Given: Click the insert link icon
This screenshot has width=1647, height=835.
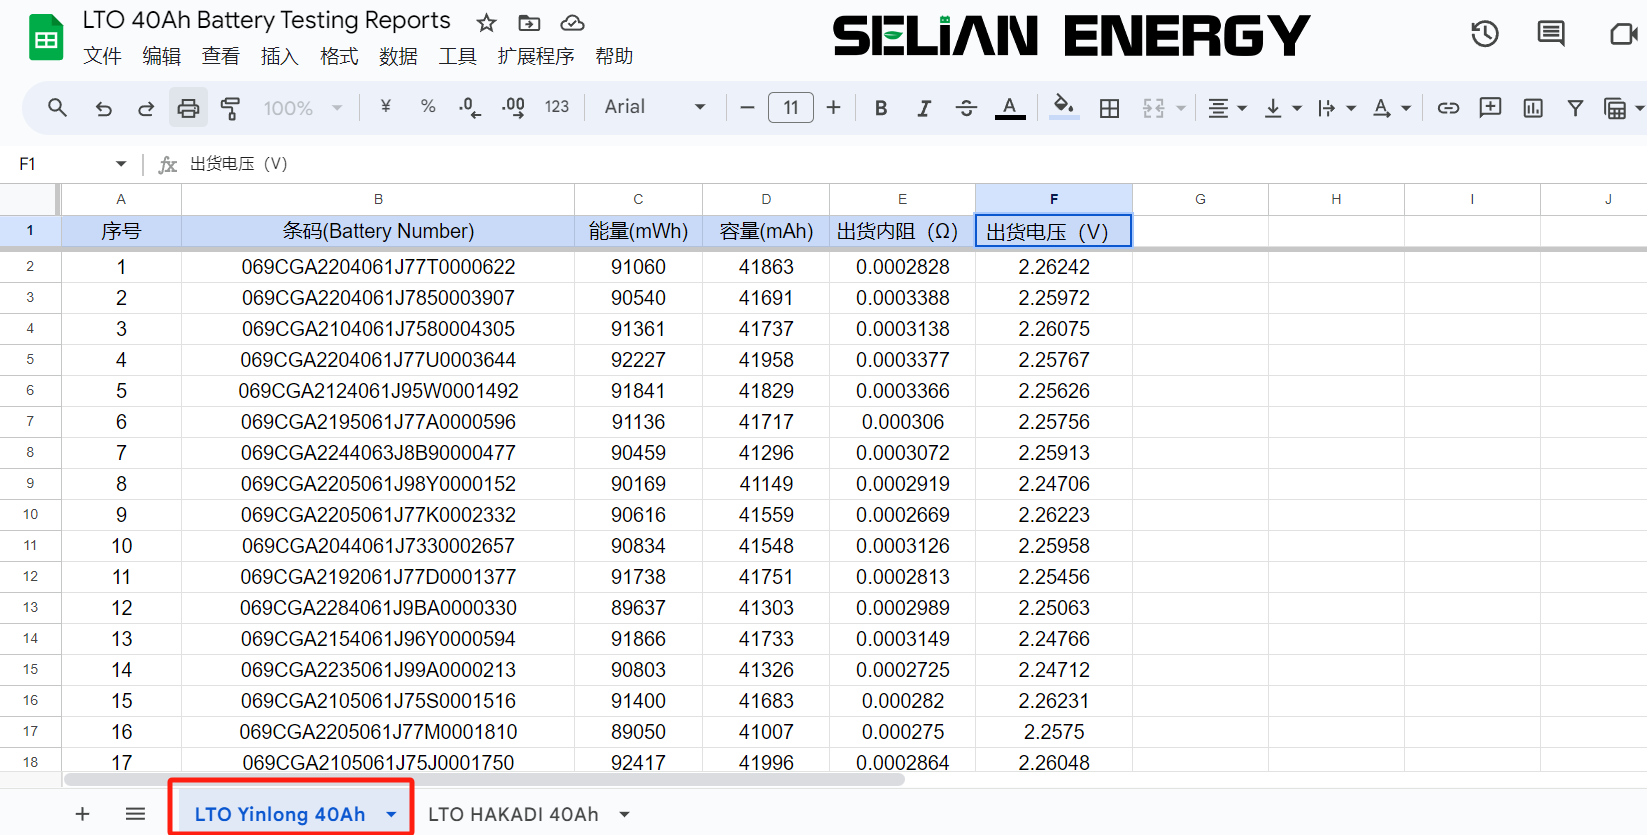Looking at the screenshot, I should [x=1448, y=108].
